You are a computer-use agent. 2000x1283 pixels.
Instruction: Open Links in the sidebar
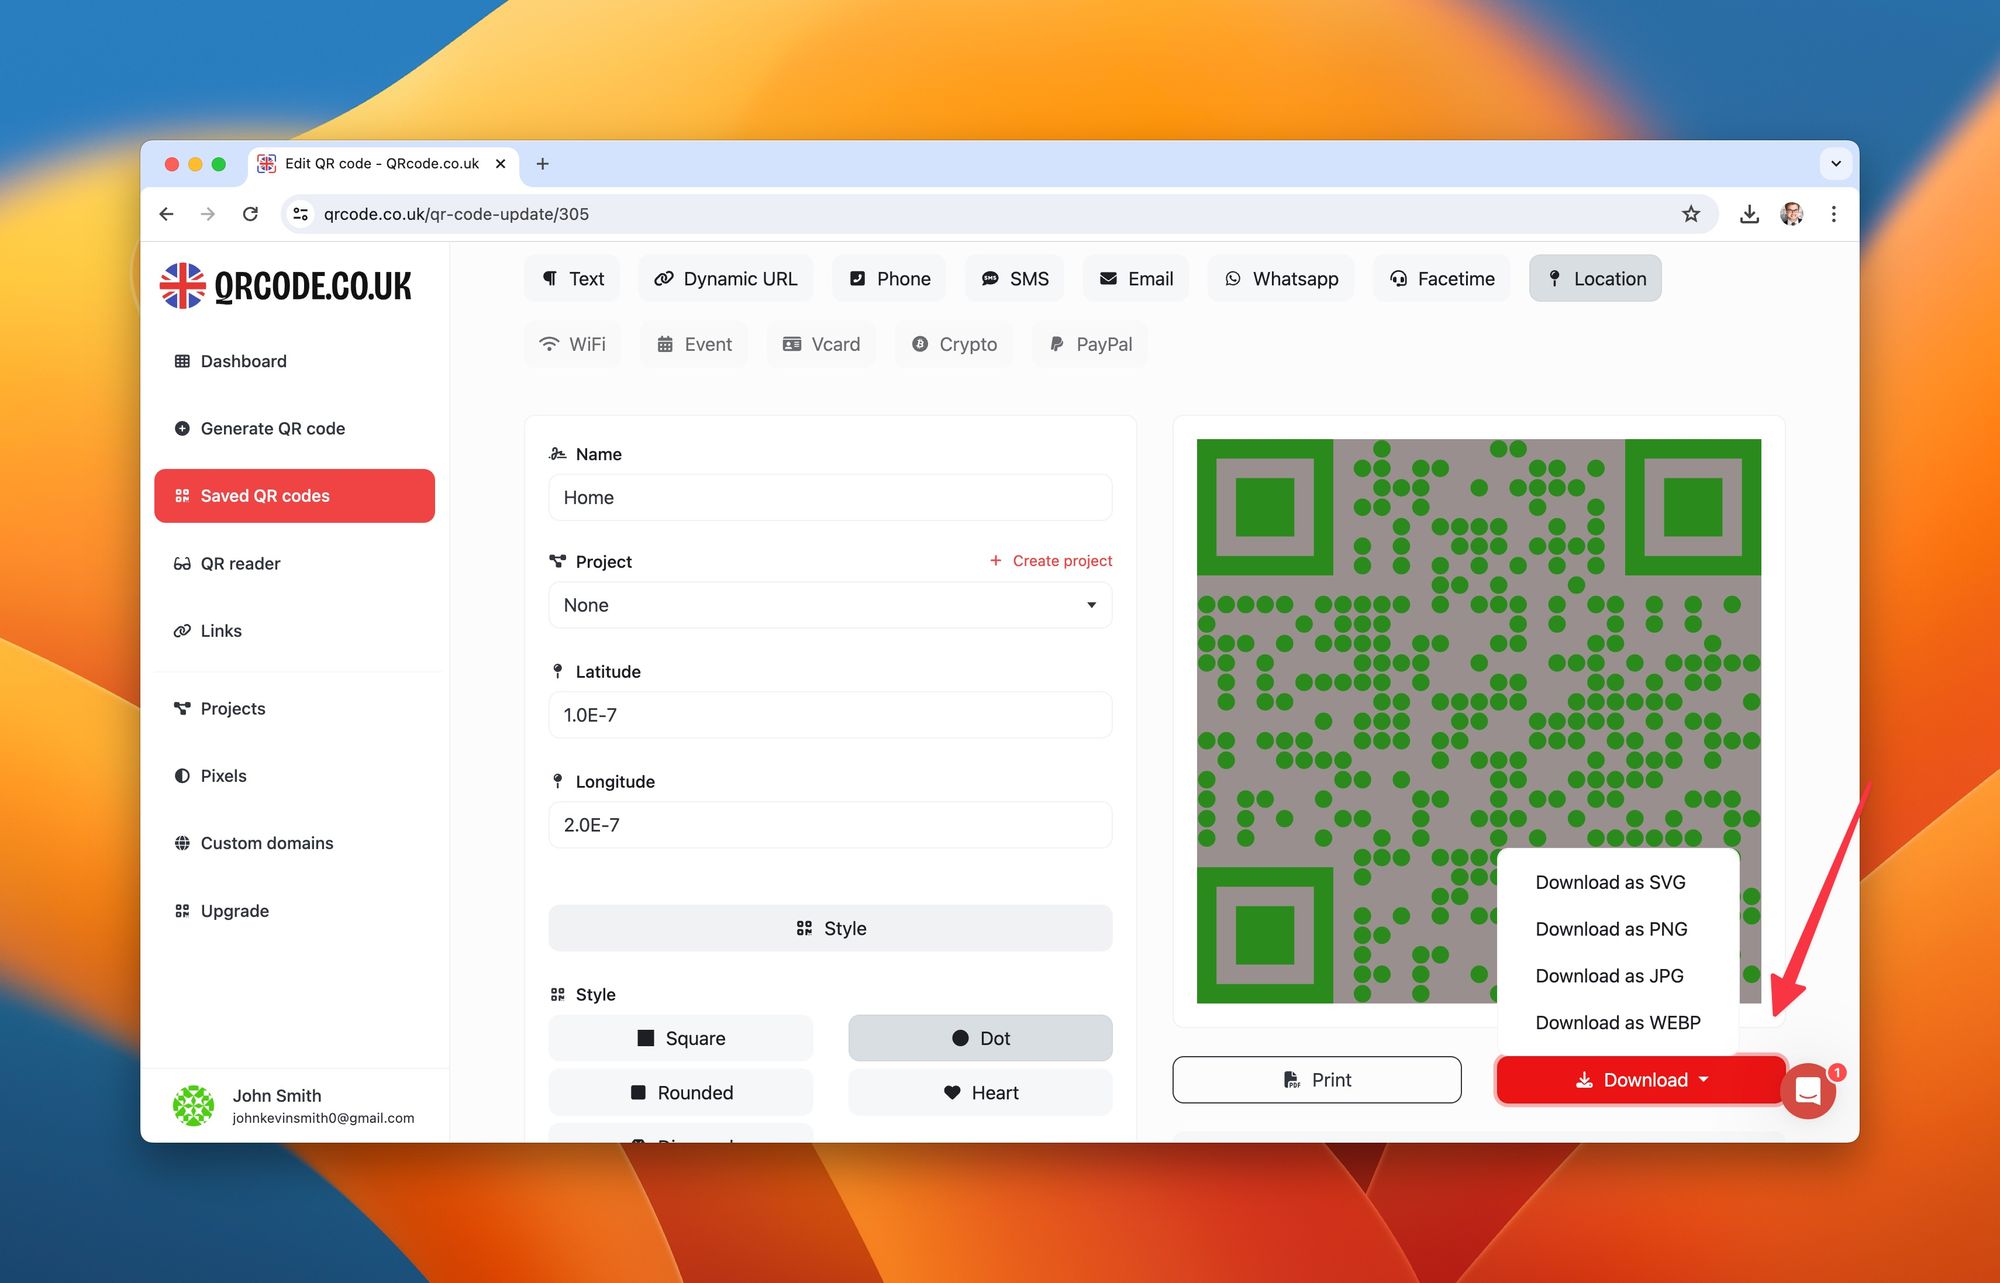[295, 631]
